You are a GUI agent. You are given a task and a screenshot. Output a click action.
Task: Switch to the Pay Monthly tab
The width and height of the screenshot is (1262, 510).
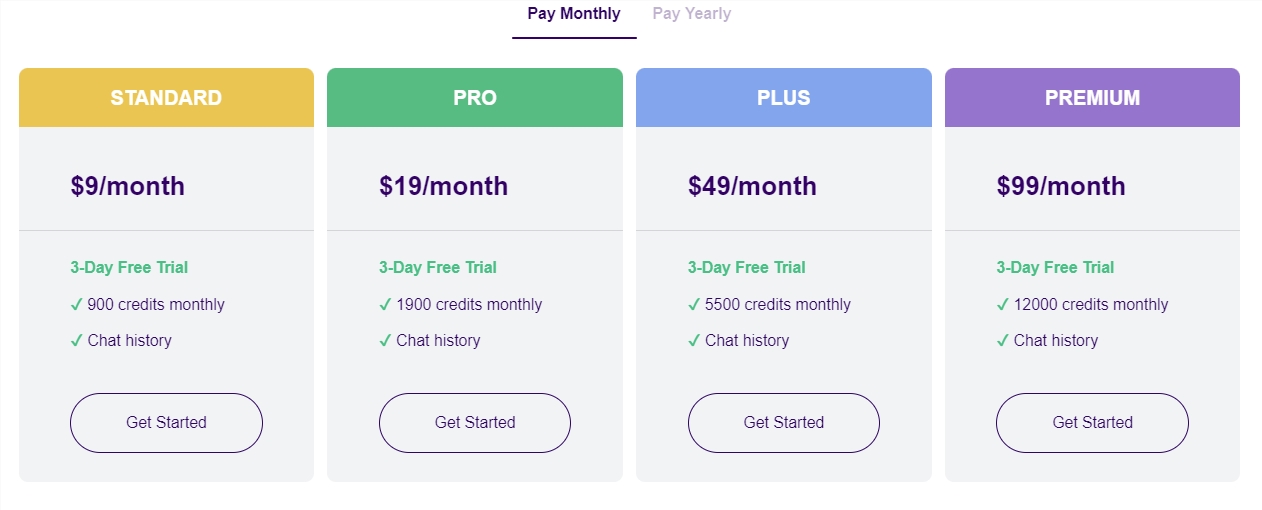[574, 14]
